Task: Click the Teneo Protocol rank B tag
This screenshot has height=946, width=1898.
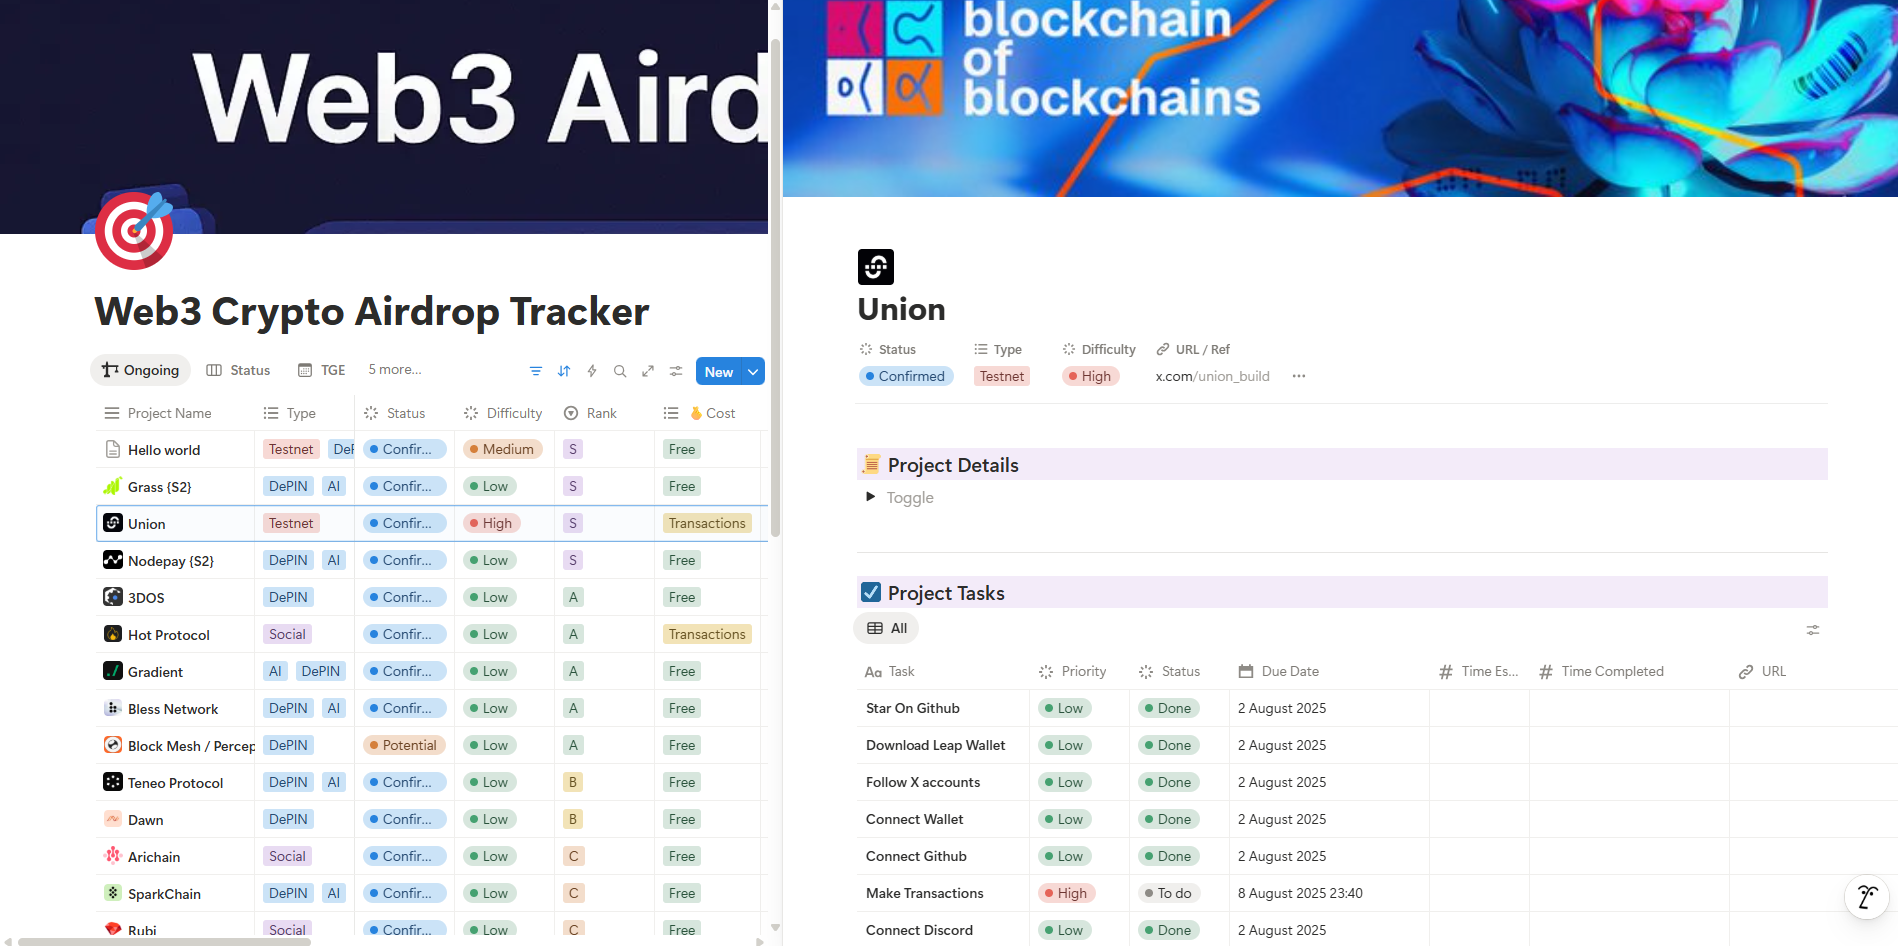Action: 573,782
